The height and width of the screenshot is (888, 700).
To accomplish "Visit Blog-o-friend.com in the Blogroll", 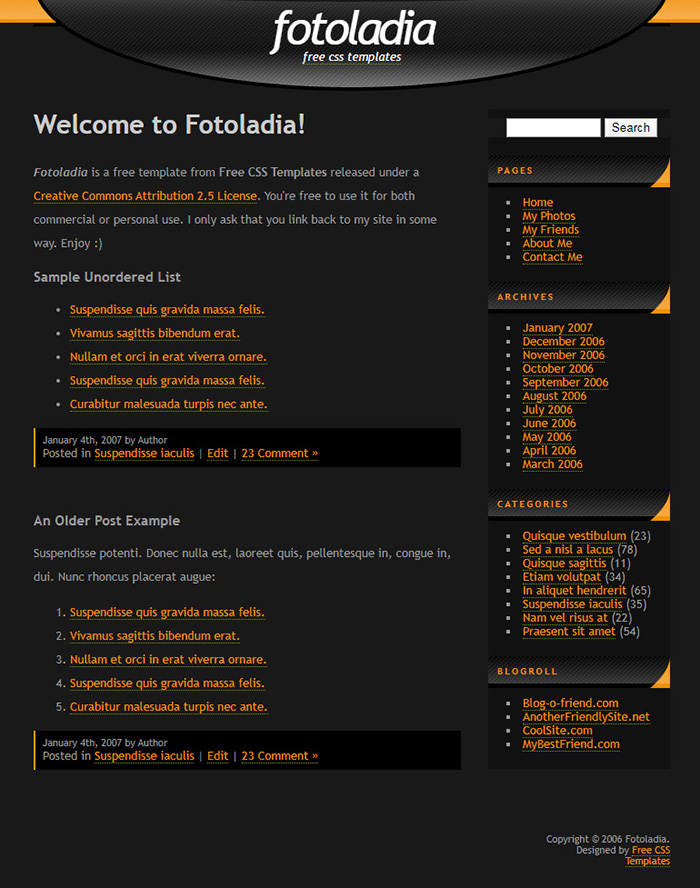I will [570, 703].
